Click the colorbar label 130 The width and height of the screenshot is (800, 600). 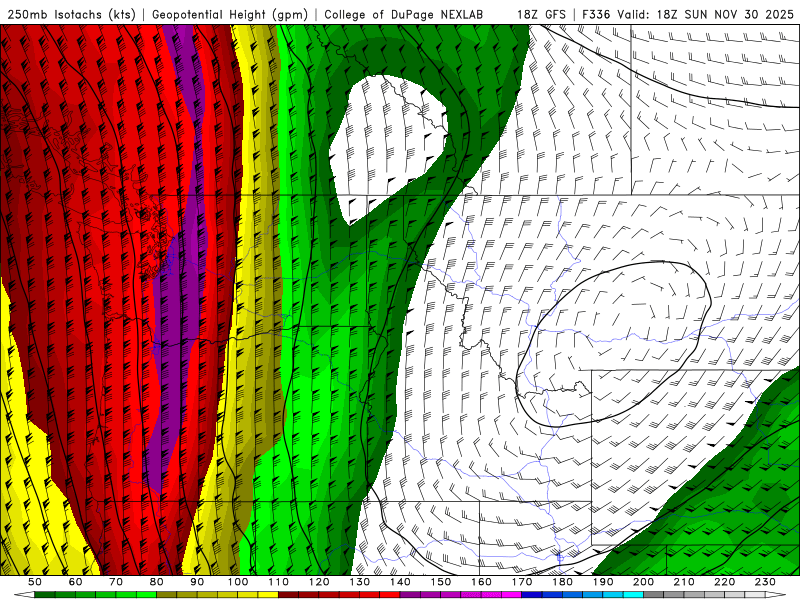[360, 582]
